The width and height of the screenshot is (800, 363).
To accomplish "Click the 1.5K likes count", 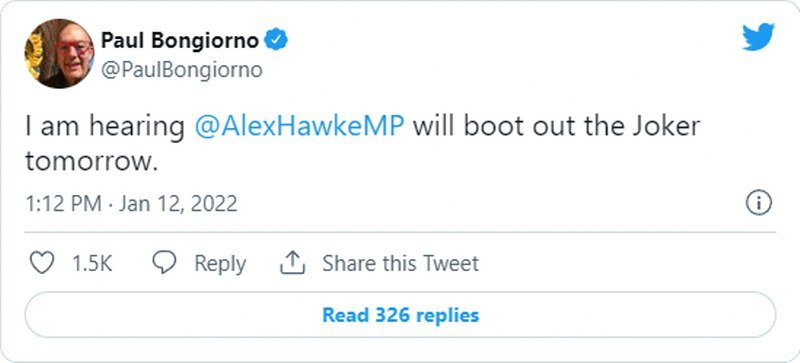I will point(92,263).
